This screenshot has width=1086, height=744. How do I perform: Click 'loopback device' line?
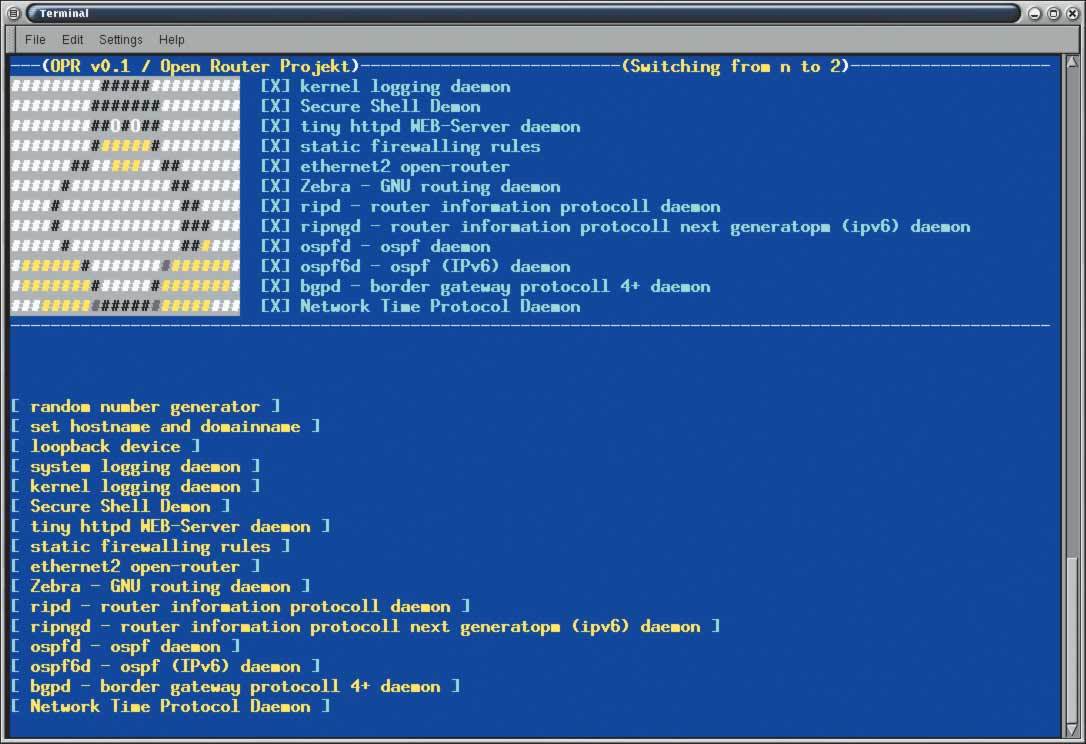pyautogui.click(x=105, y=447)
